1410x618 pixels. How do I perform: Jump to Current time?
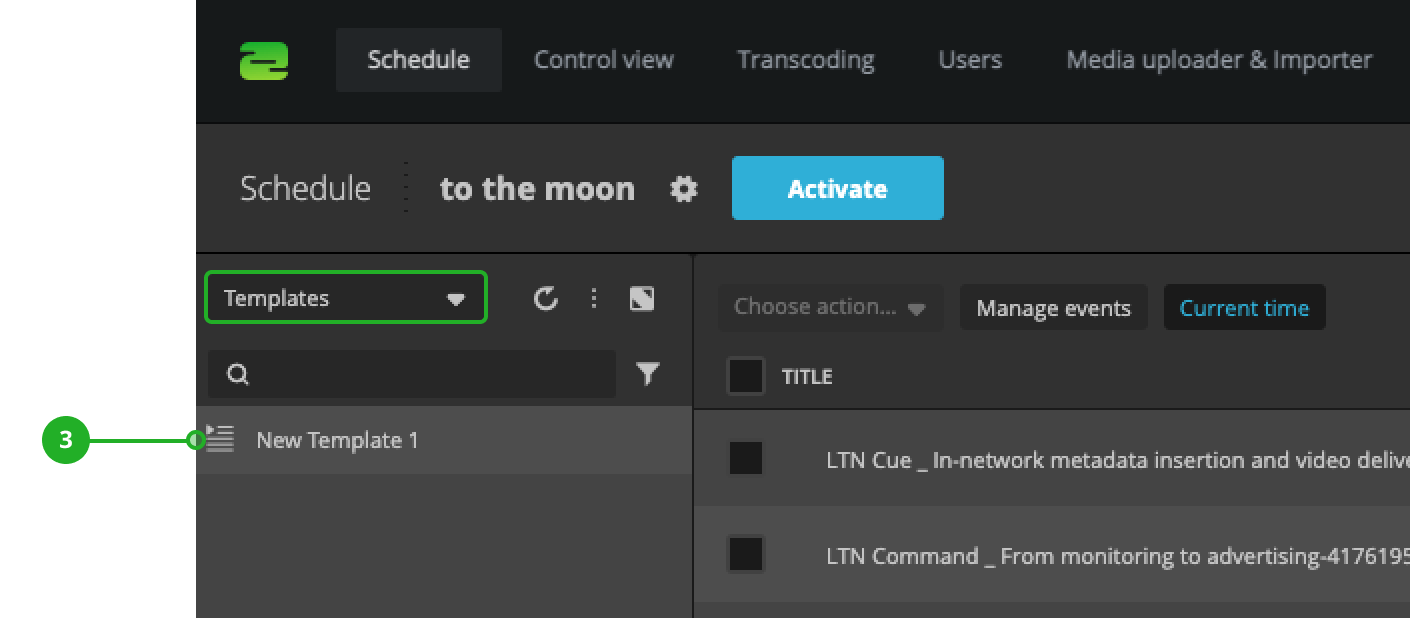(x=1244, y=308)
